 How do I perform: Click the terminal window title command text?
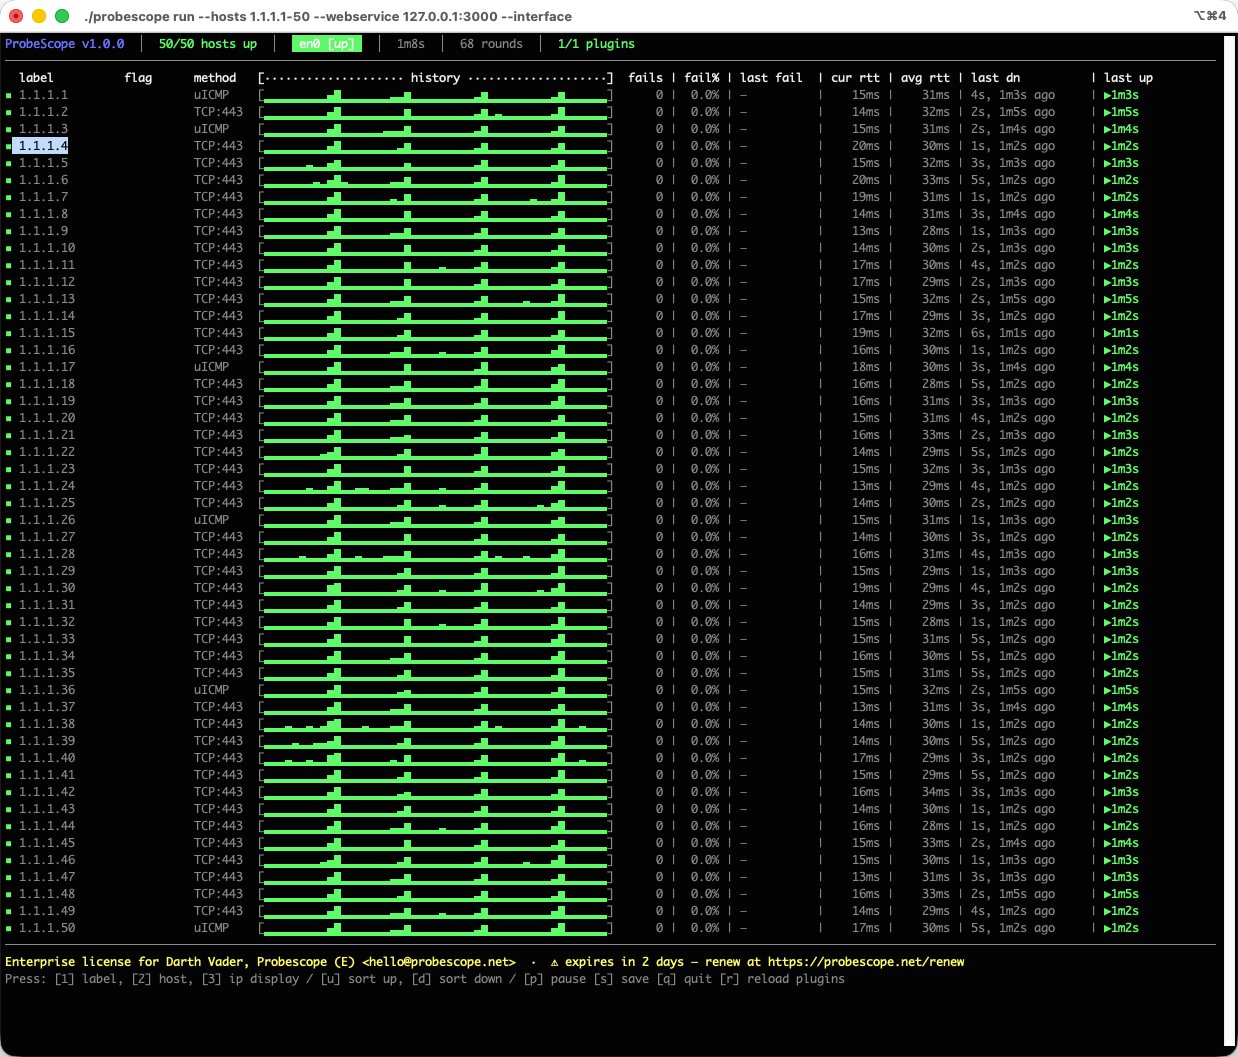[328, 16]
